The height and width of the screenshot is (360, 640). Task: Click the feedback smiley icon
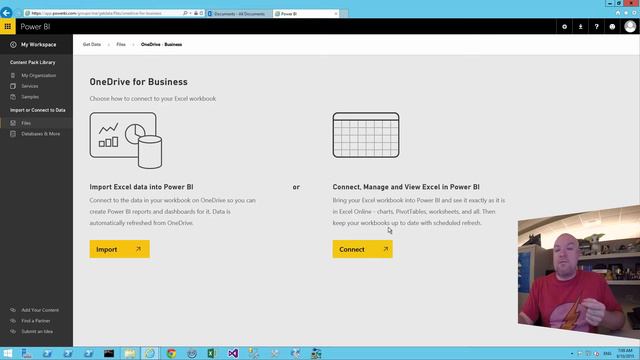coord(612,27)
